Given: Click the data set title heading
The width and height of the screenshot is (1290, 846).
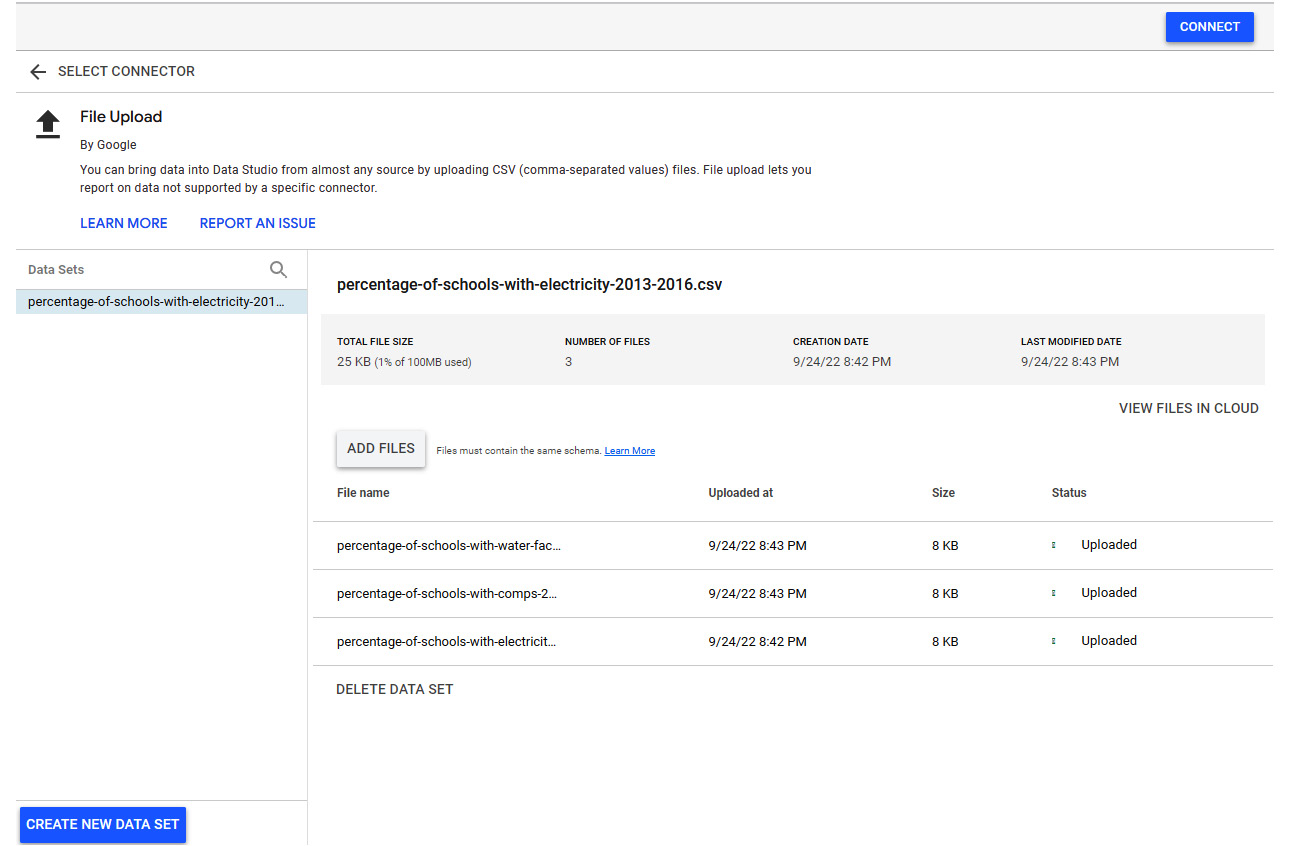Looking at the screenshot, I should [x=529, y=285].
